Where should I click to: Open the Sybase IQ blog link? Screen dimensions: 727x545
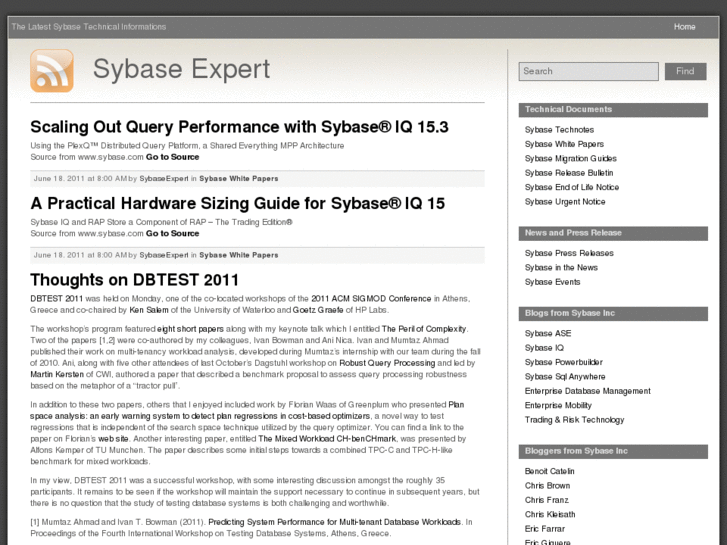(x=544, y=348)
